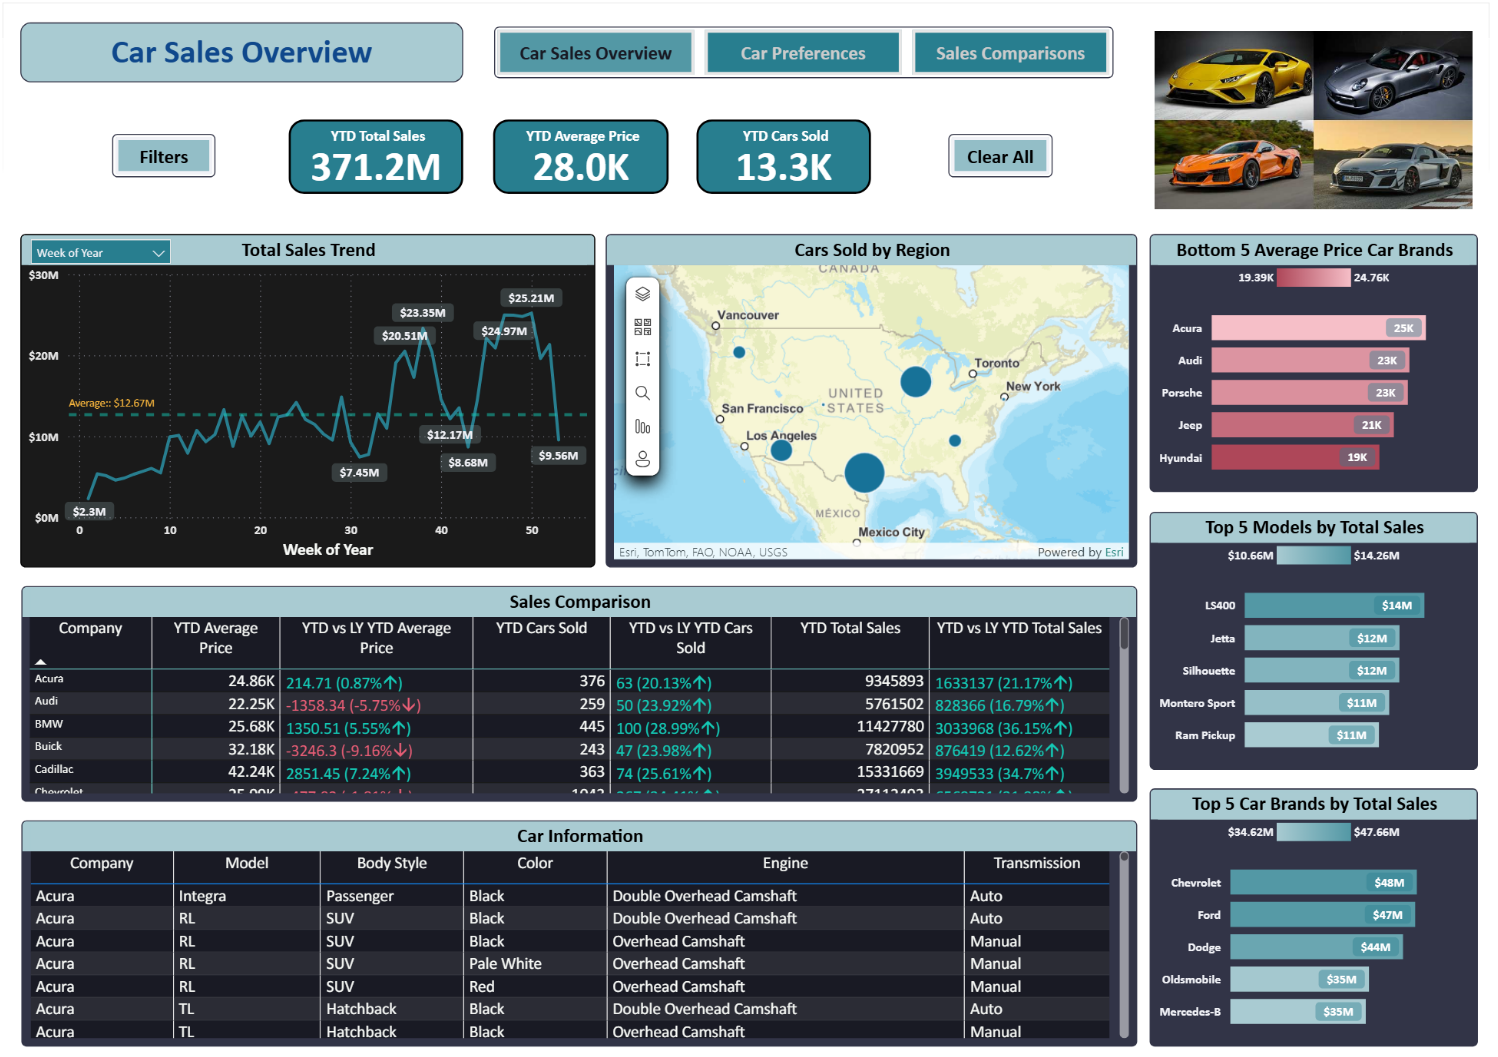1498x1057 pixels.
Task: Click the sort arrow under Sales Comparison Company header
Action: [x=41, y=662]
